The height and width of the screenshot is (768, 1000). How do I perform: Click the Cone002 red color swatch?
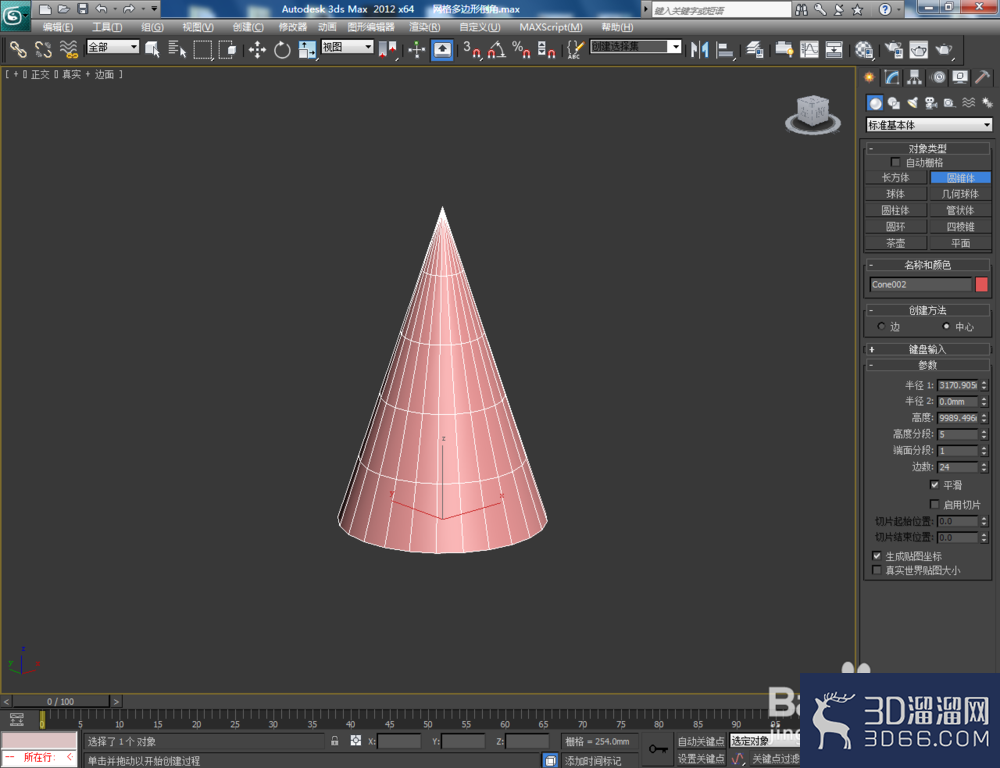tap(982, 284)
